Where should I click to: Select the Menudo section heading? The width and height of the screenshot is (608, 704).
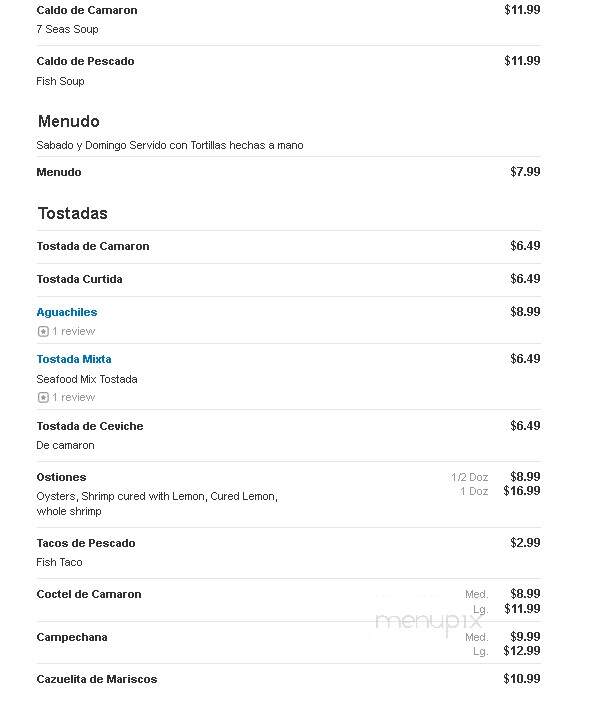pyautogui.click(x=69, y=121)
